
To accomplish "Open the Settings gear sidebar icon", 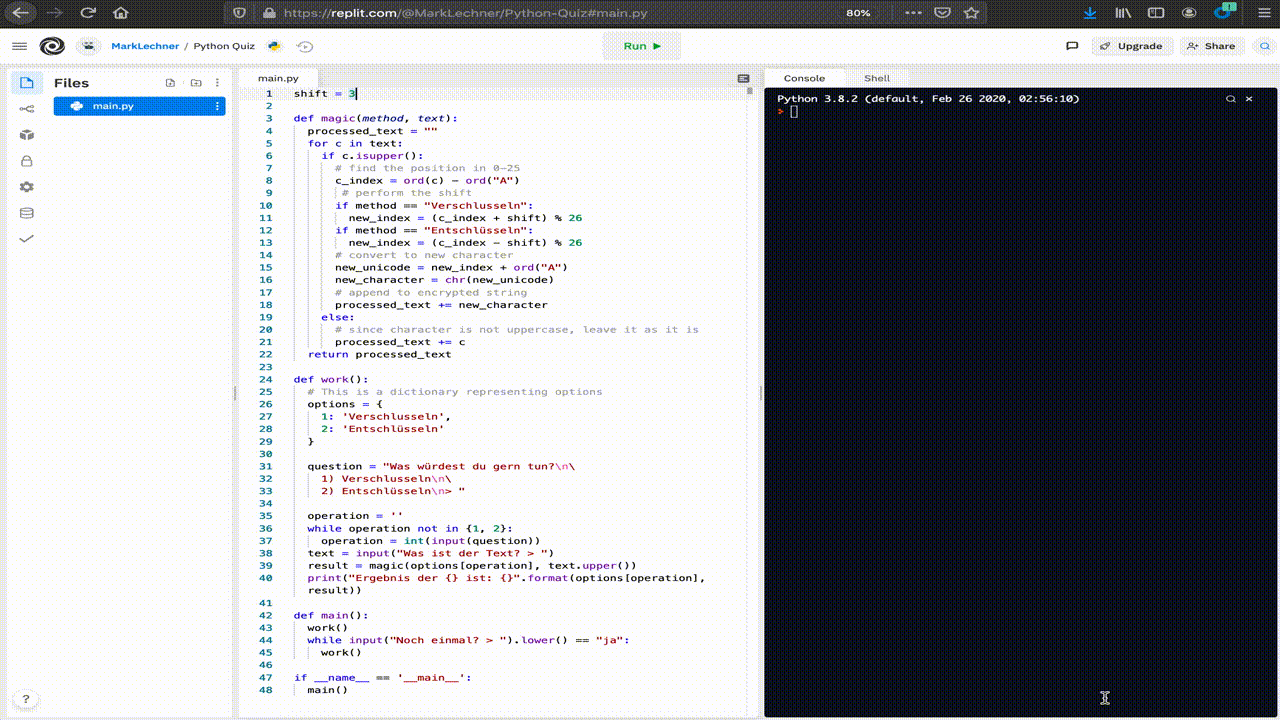I will 27,187.
